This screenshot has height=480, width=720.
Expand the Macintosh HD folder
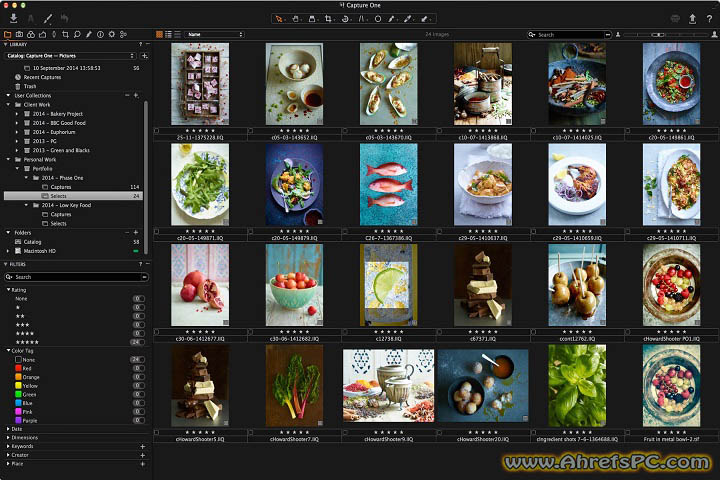8,251
